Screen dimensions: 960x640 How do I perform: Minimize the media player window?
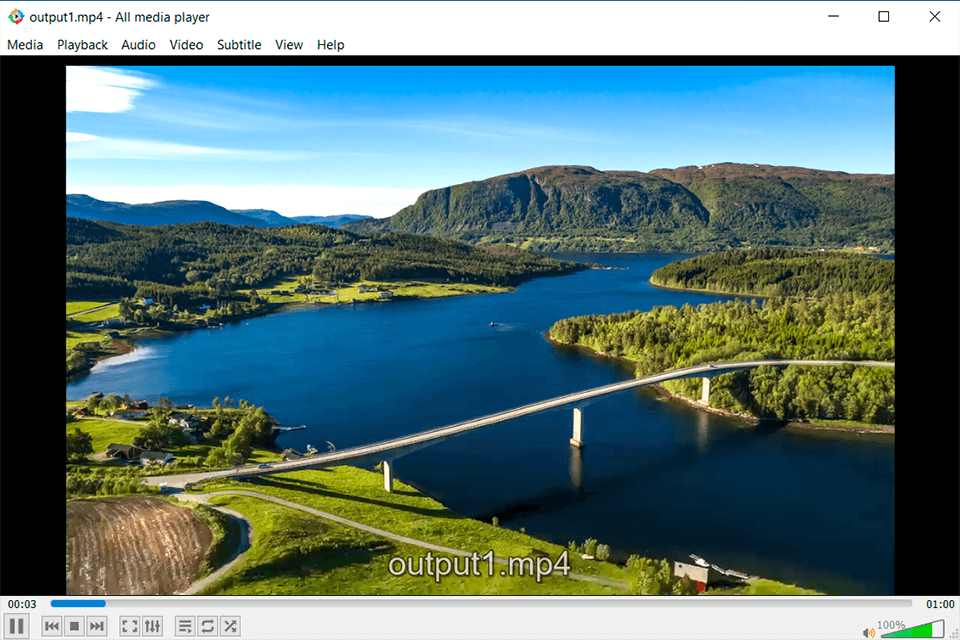833,17
